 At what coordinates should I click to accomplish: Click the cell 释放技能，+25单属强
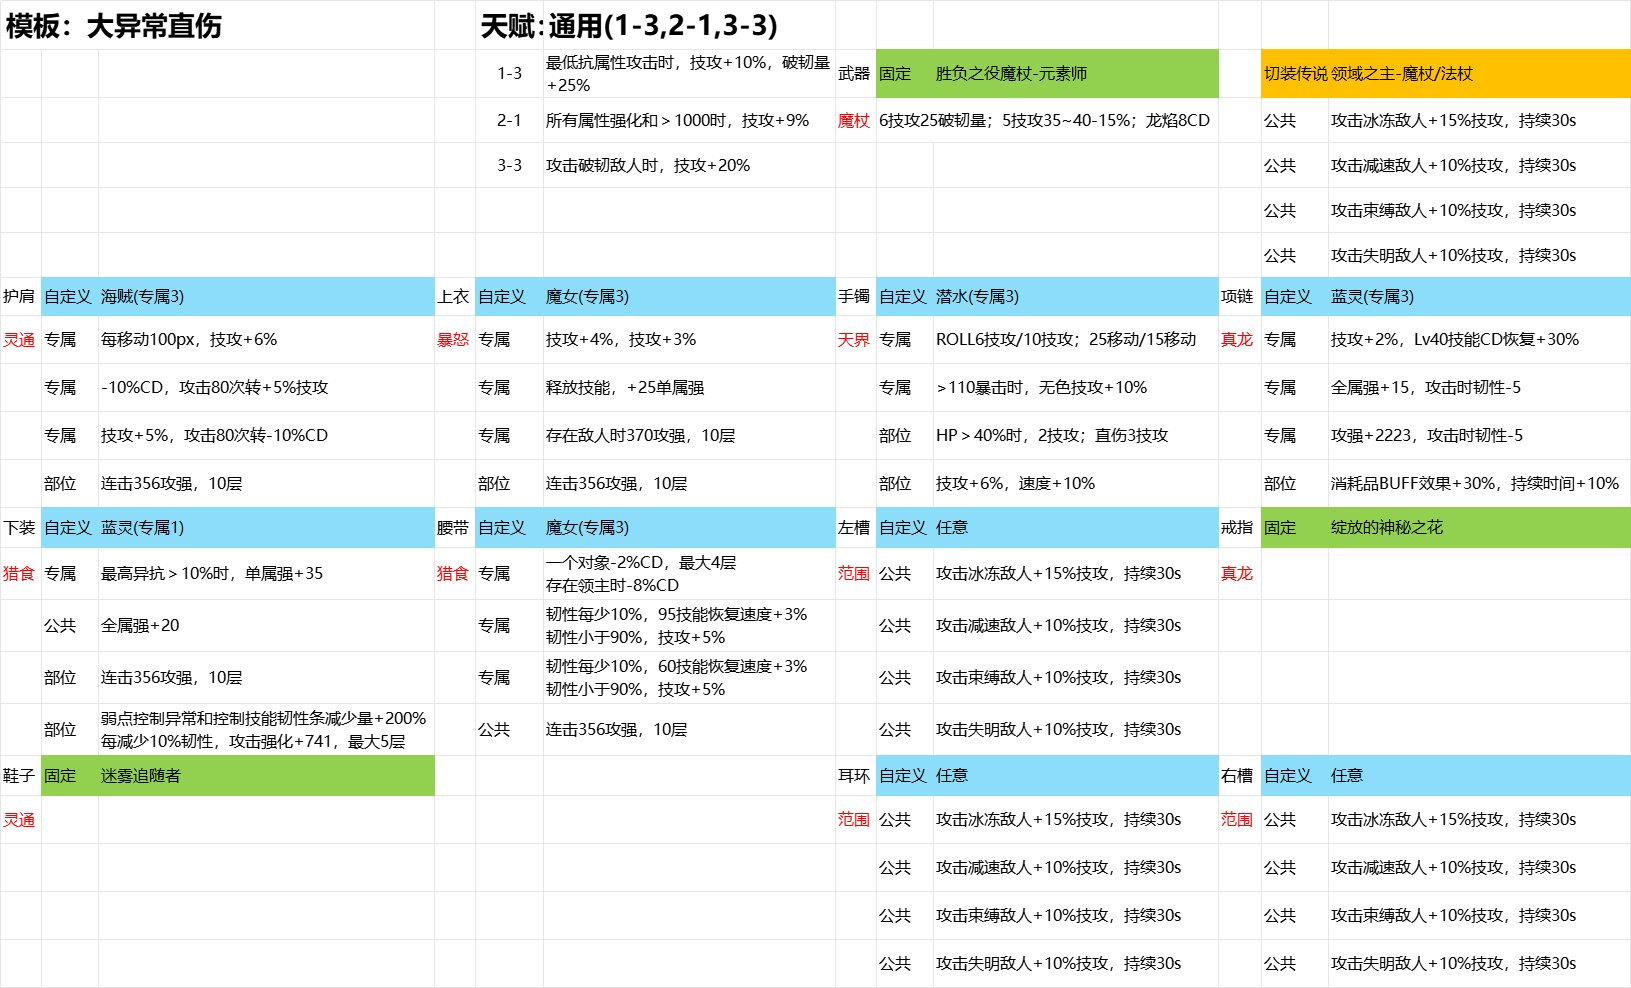tap(689, 387)
